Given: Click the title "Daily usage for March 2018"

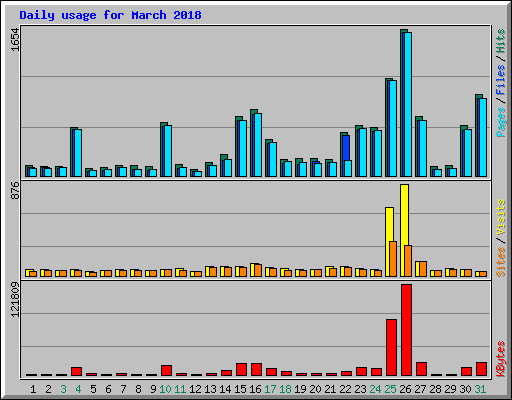Looking at the screenshot, I should point(110,15).
